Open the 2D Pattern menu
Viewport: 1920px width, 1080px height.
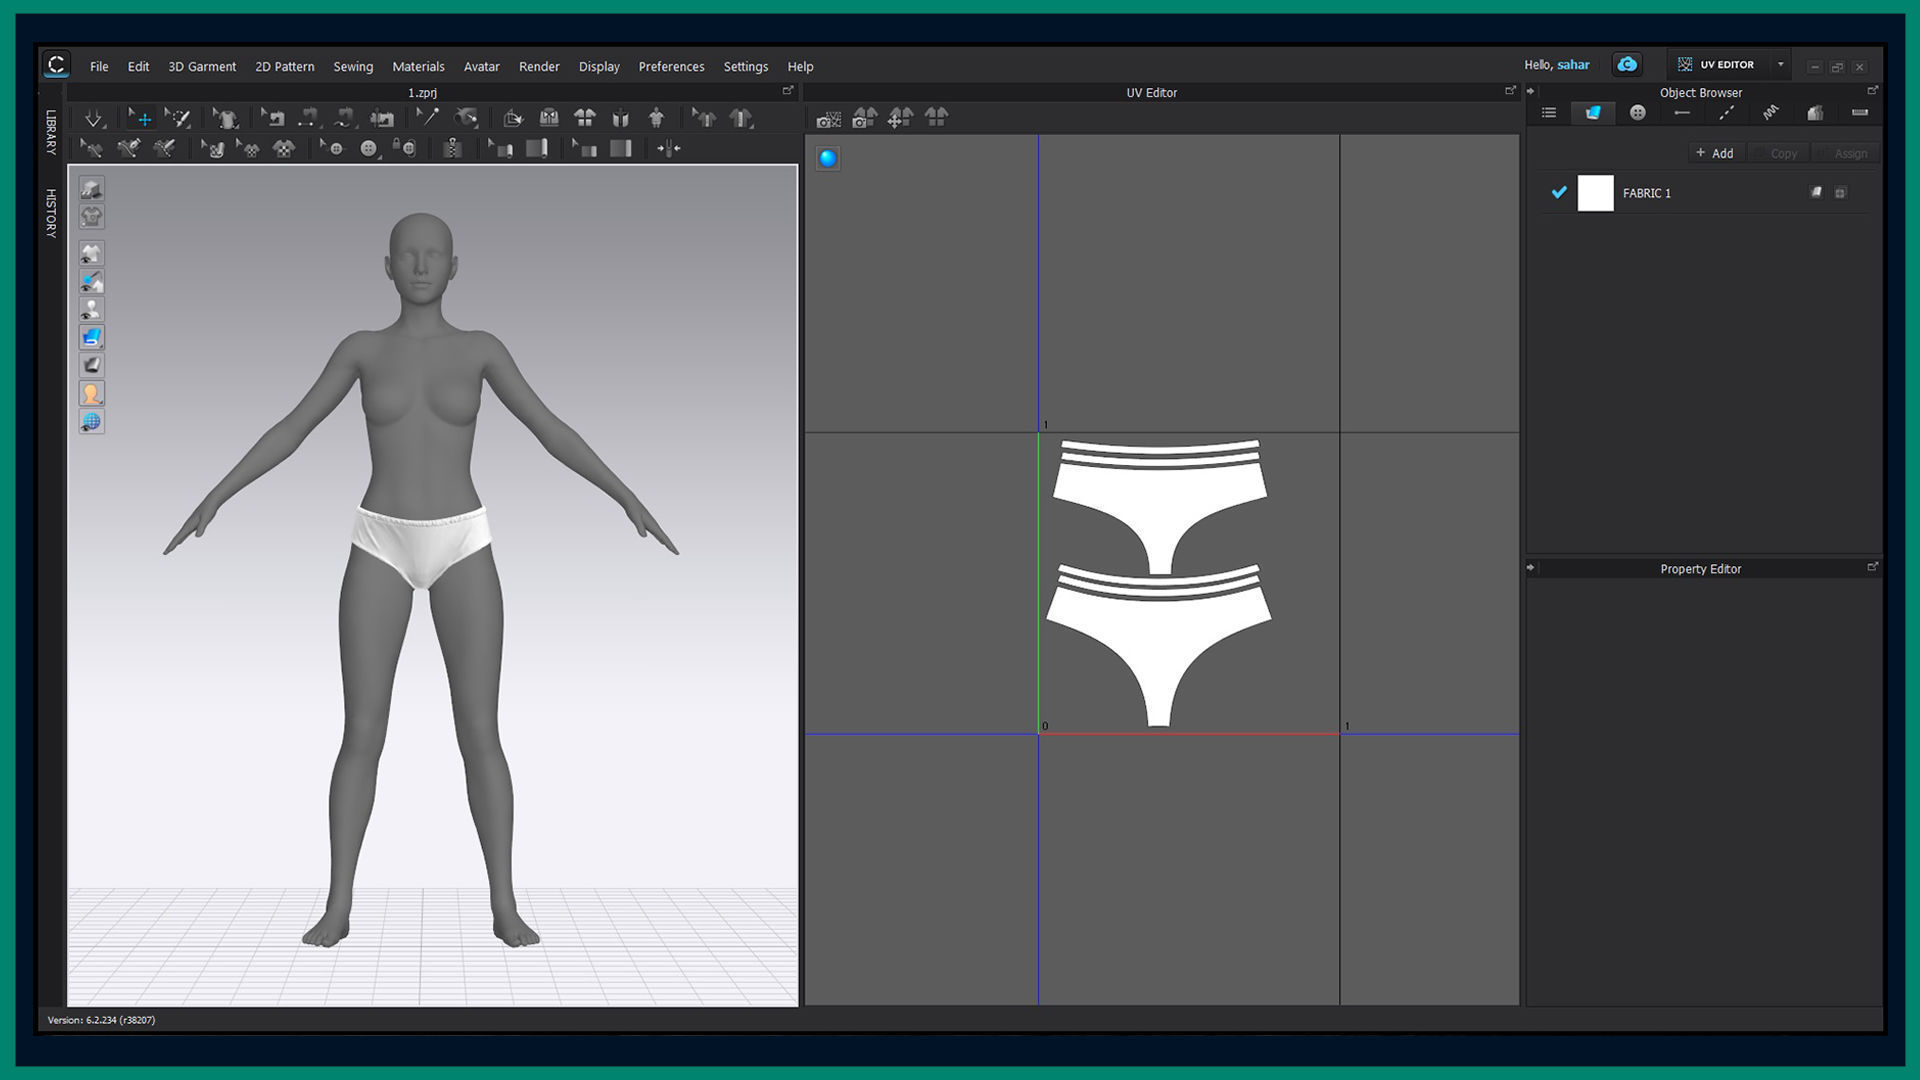pos(284,67)
